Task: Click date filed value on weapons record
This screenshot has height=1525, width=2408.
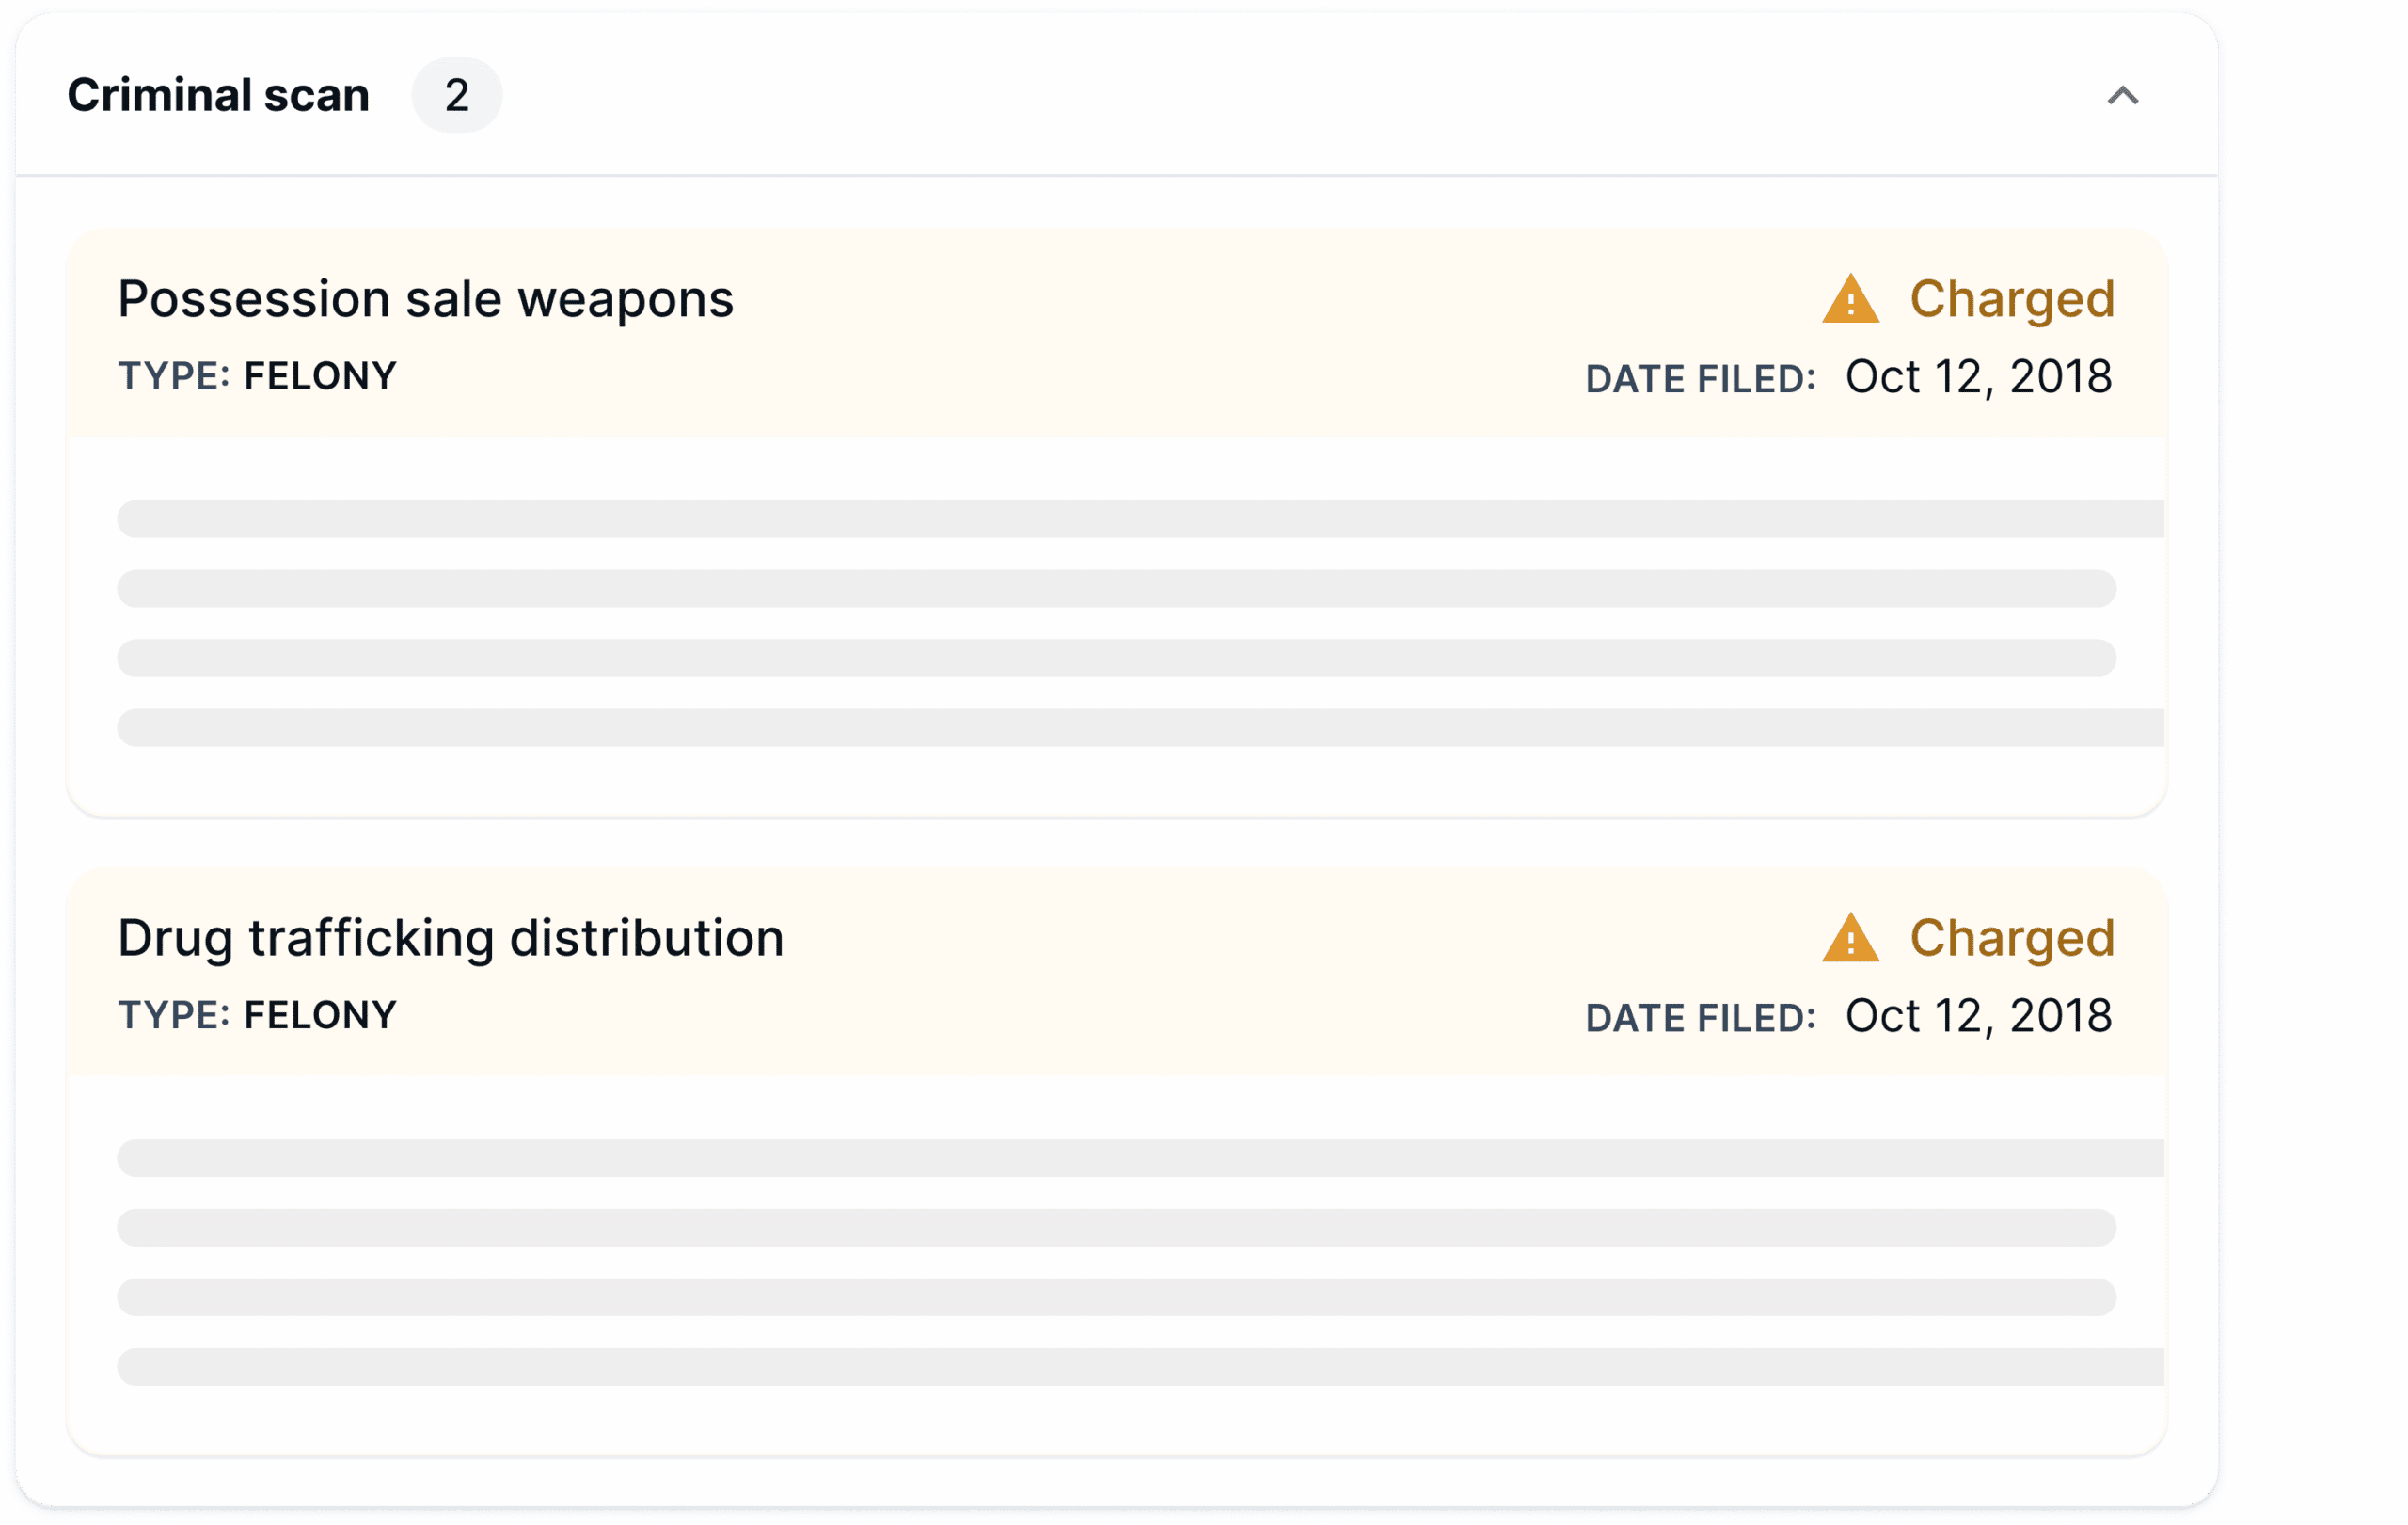Action: tap(1977, 377)
